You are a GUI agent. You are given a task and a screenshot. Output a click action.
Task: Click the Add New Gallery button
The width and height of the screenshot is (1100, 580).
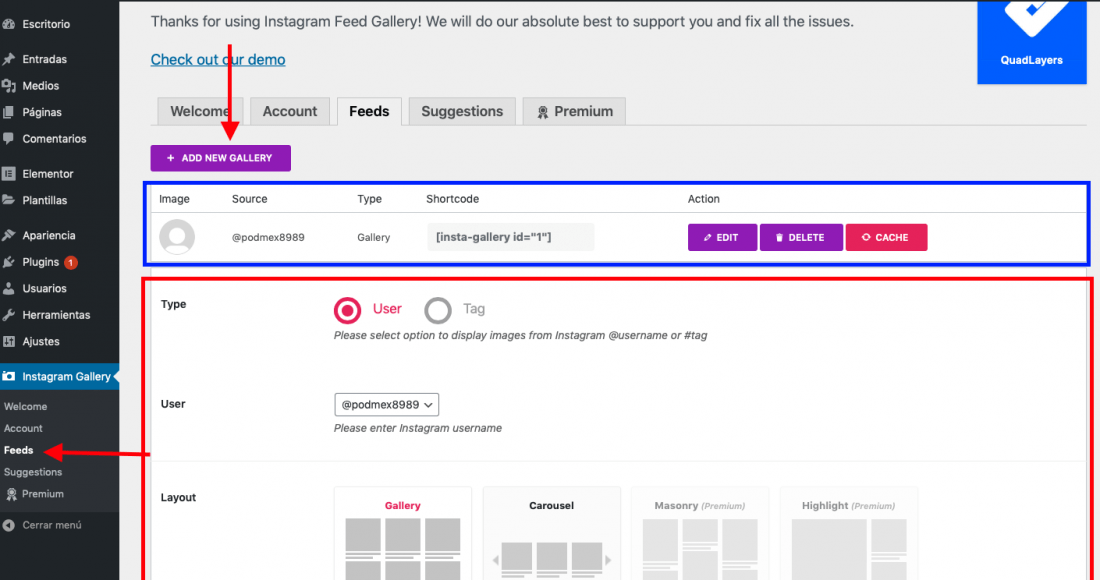220,159
